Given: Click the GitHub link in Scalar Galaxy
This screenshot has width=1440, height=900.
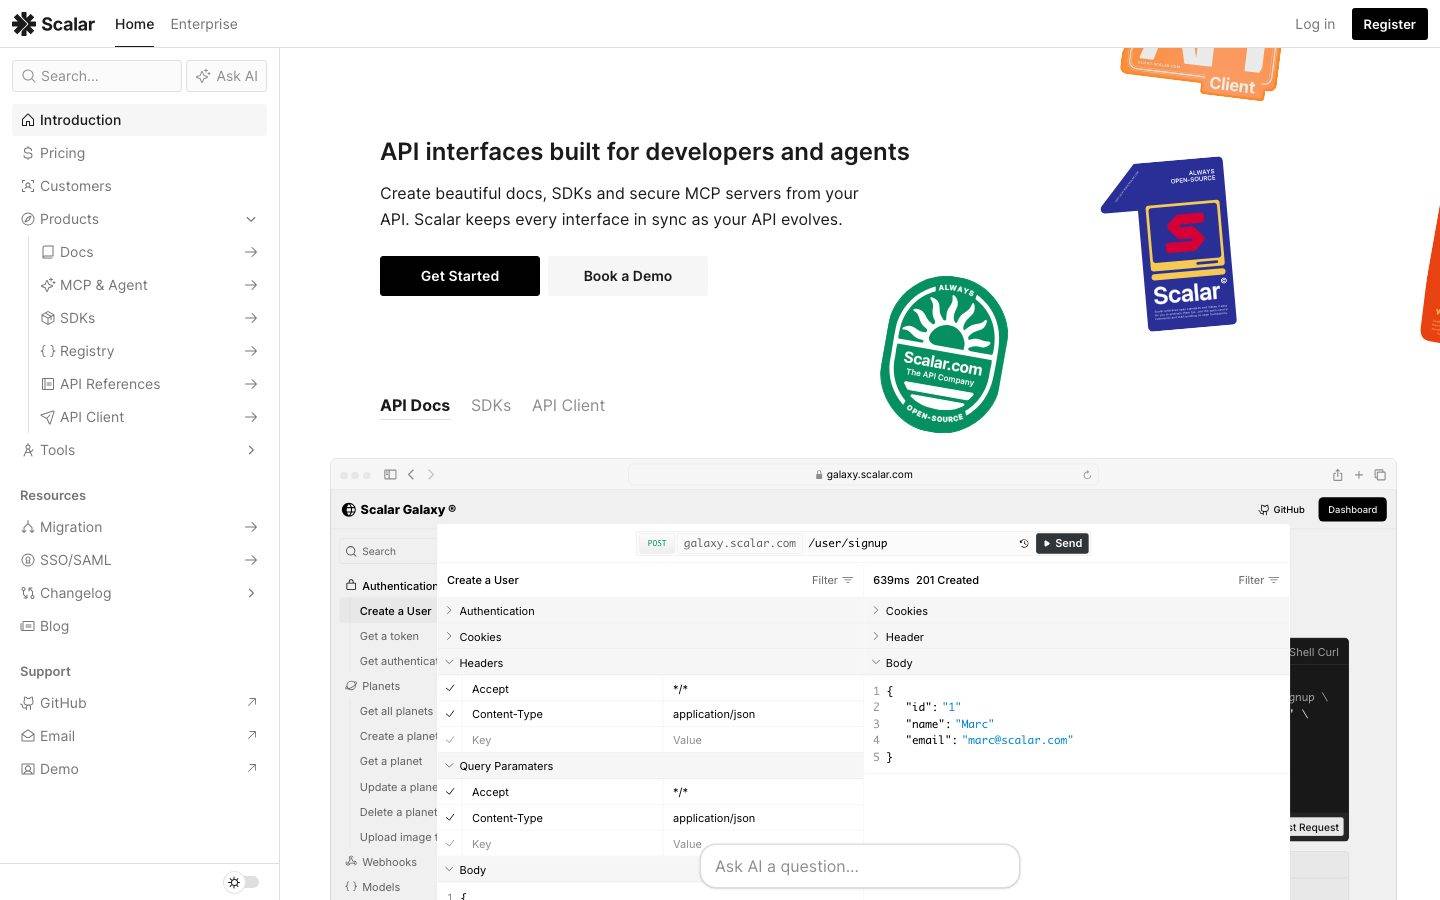Looking at the screenshot, I should click(1282, 510).
